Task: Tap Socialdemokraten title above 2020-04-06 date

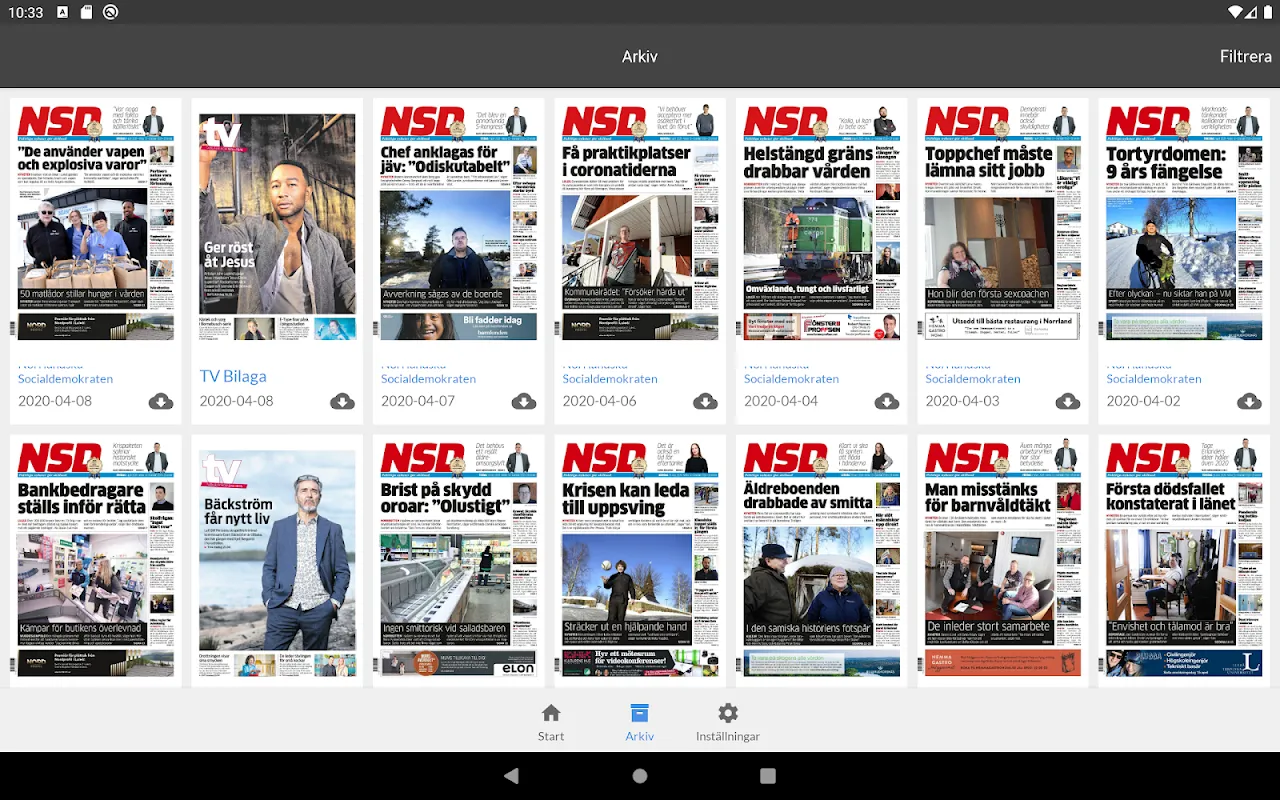Action: [610, 379]
